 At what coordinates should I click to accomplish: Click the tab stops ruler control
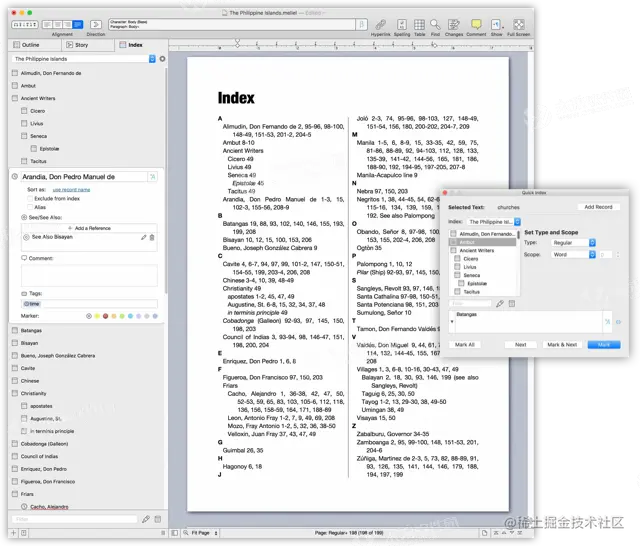tap(25, 24)
